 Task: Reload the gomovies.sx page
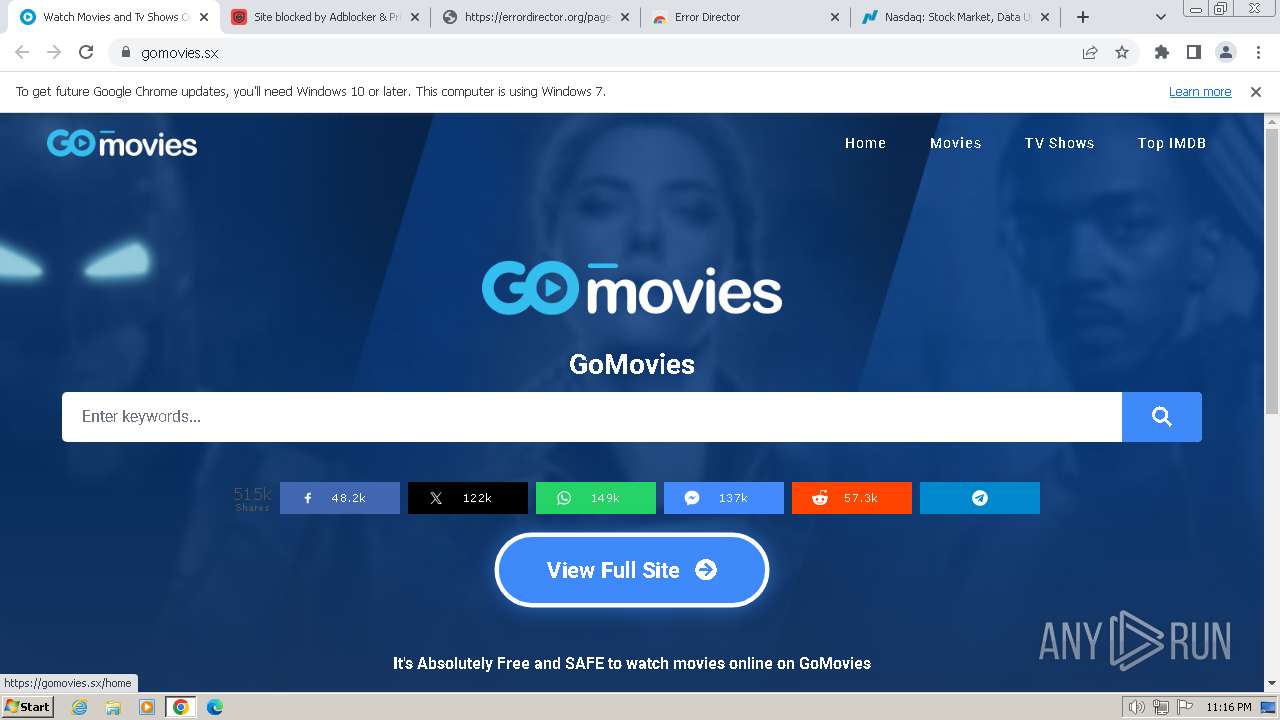[86, 52]
